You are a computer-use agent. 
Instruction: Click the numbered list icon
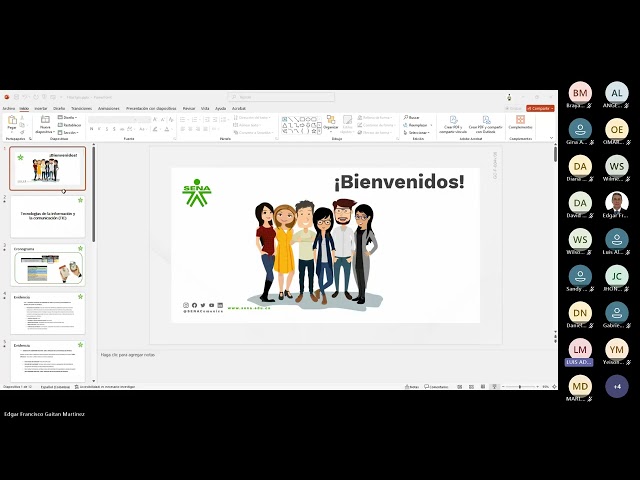[195, 119]
